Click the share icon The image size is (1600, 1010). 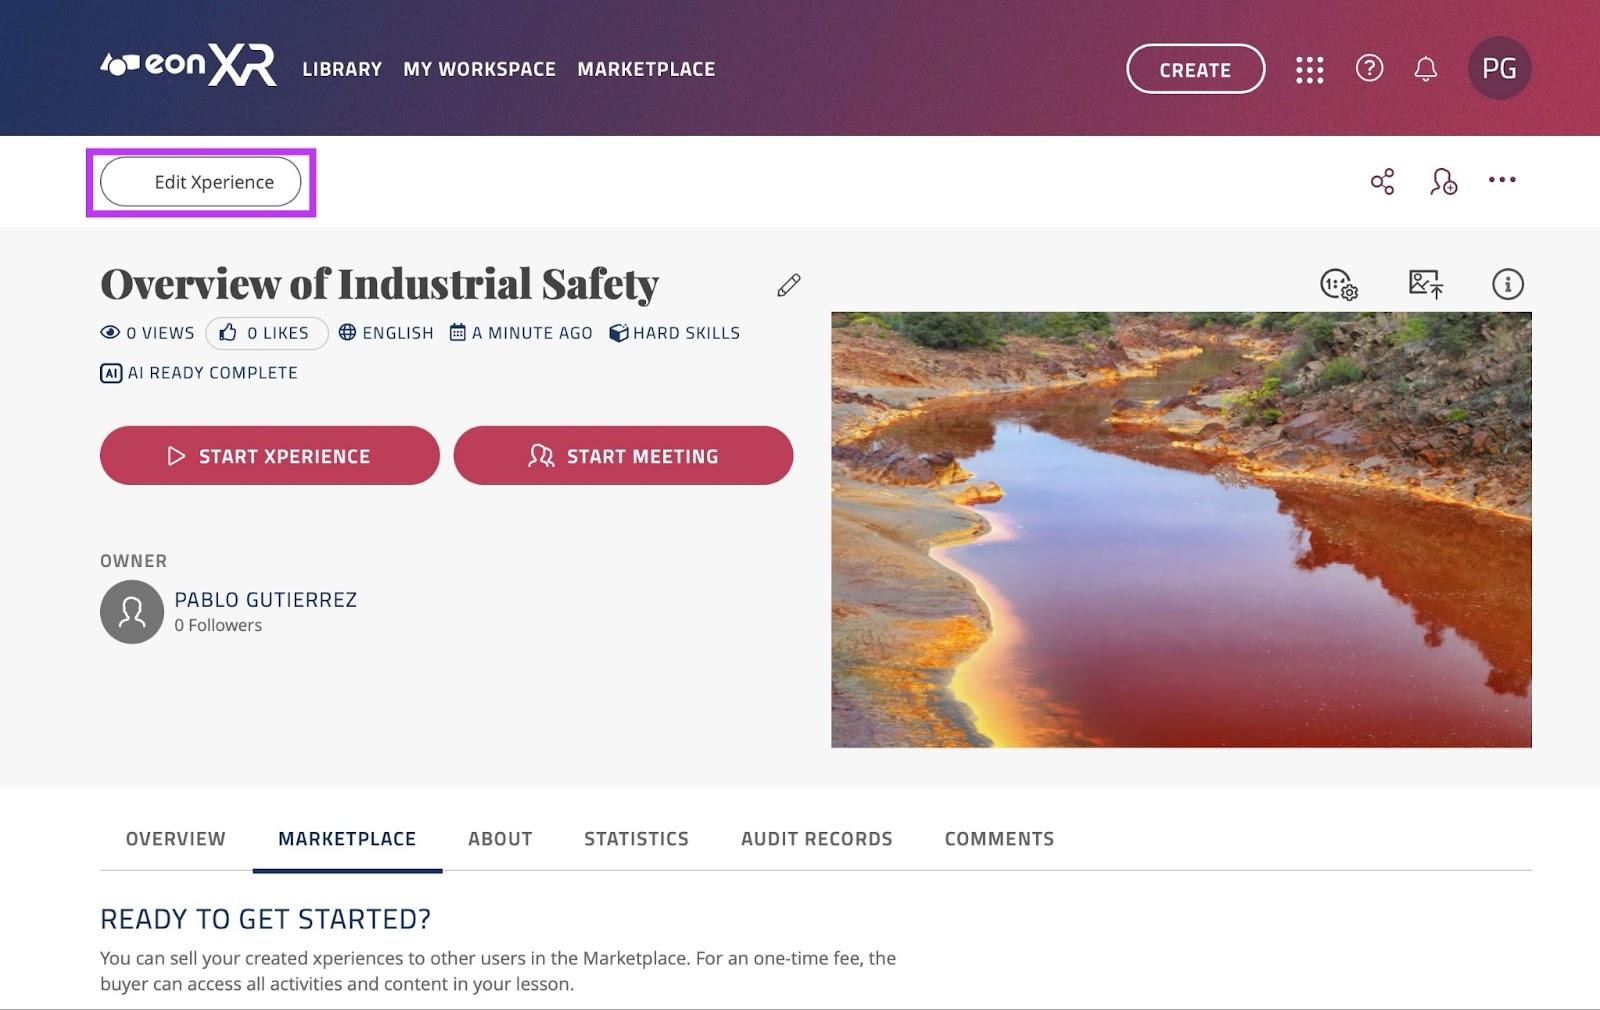[x=1382, y=181]
